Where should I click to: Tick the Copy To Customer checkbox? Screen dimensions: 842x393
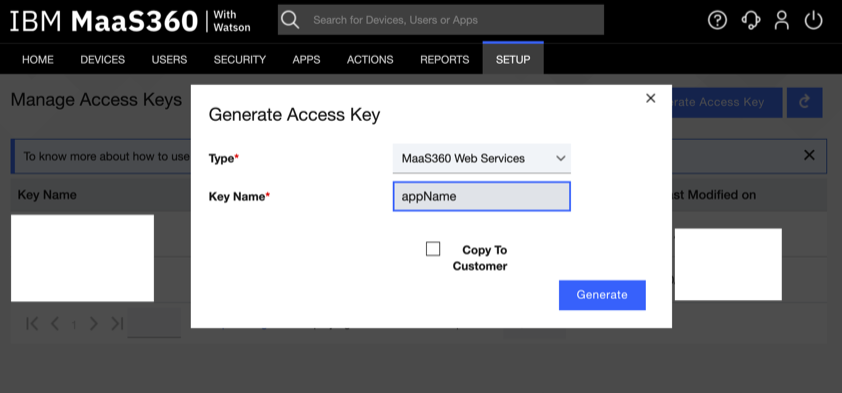433,249
